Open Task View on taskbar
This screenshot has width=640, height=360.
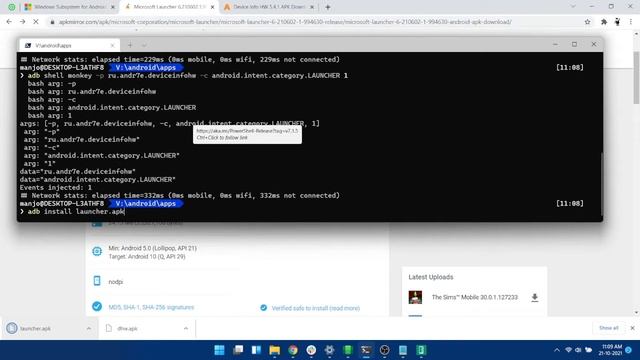pos(238,350)
